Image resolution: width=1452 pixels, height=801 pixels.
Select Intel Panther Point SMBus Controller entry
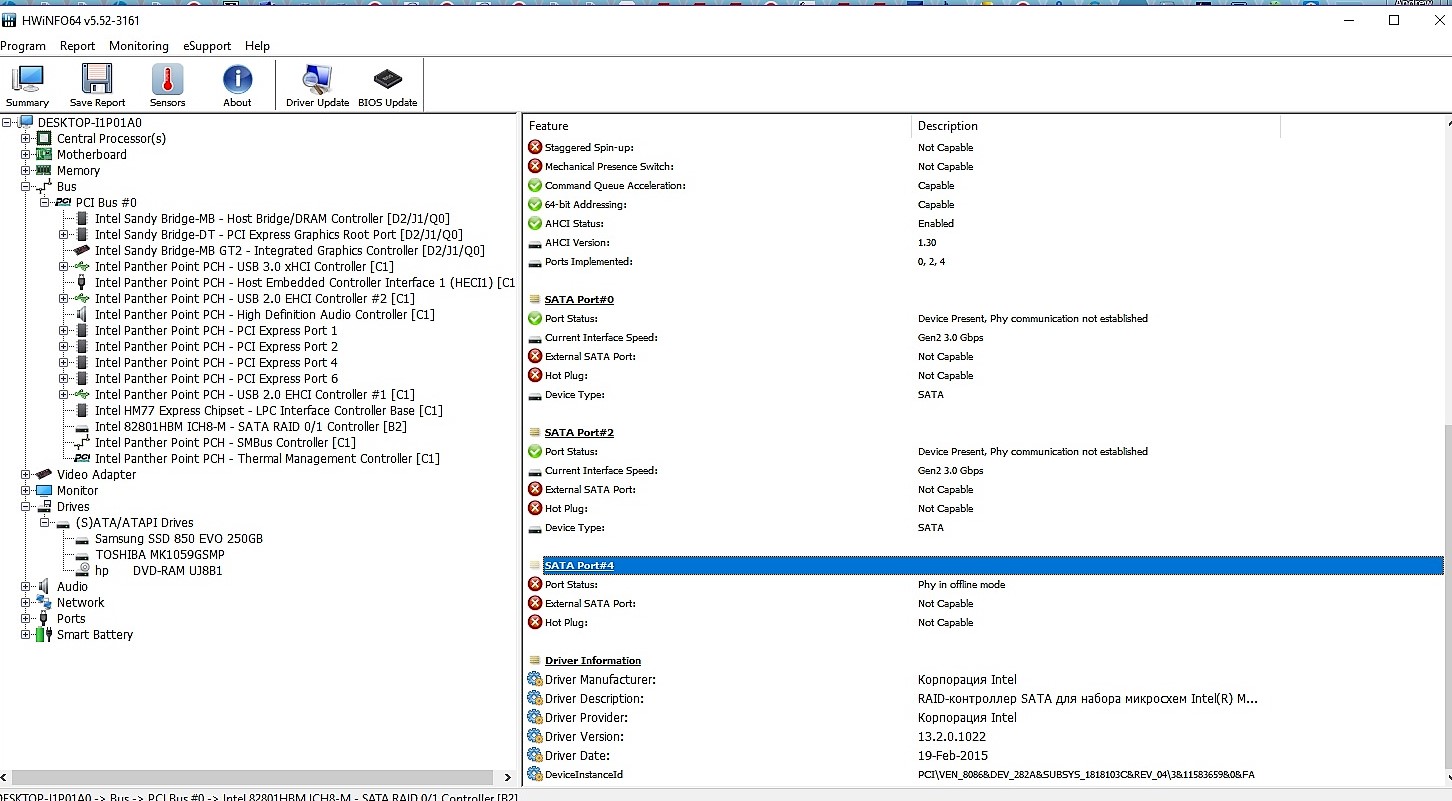point(225,442)
